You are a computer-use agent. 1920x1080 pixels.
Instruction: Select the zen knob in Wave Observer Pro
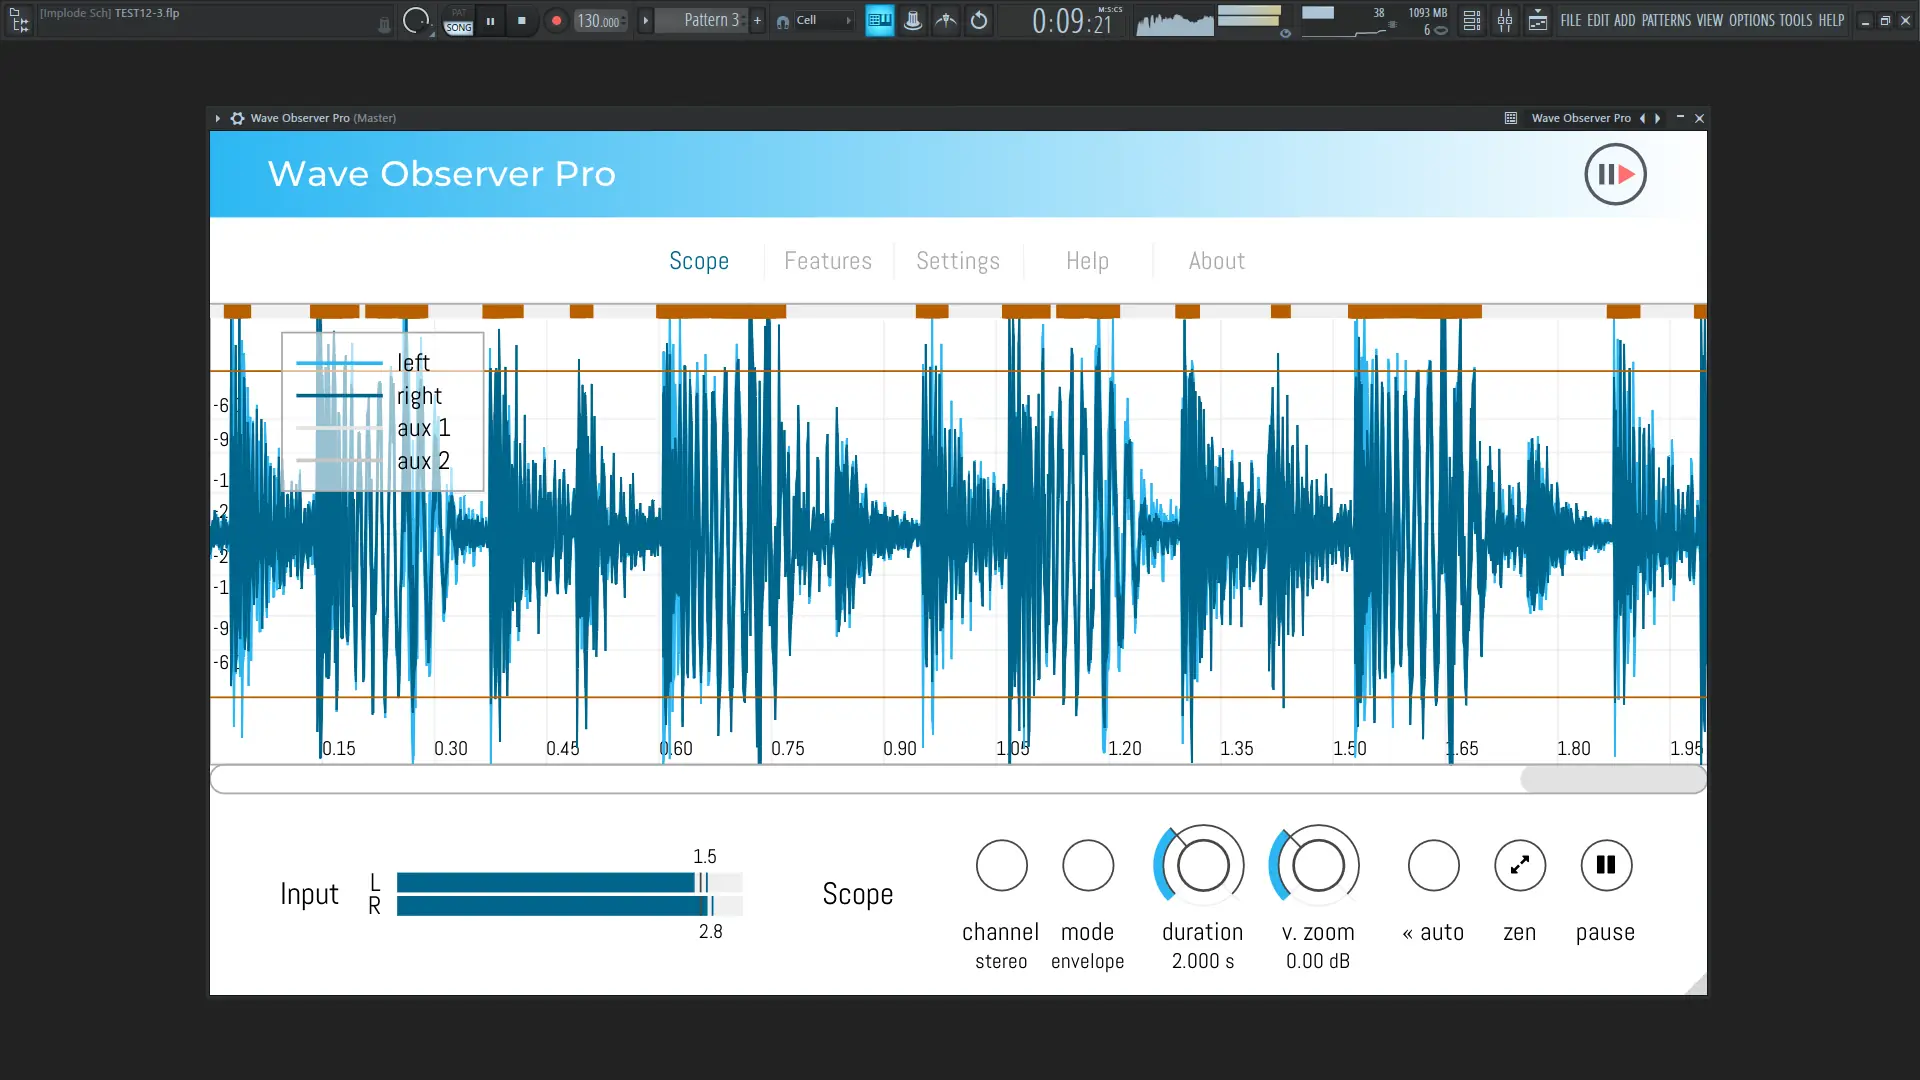click(1518, 866)
